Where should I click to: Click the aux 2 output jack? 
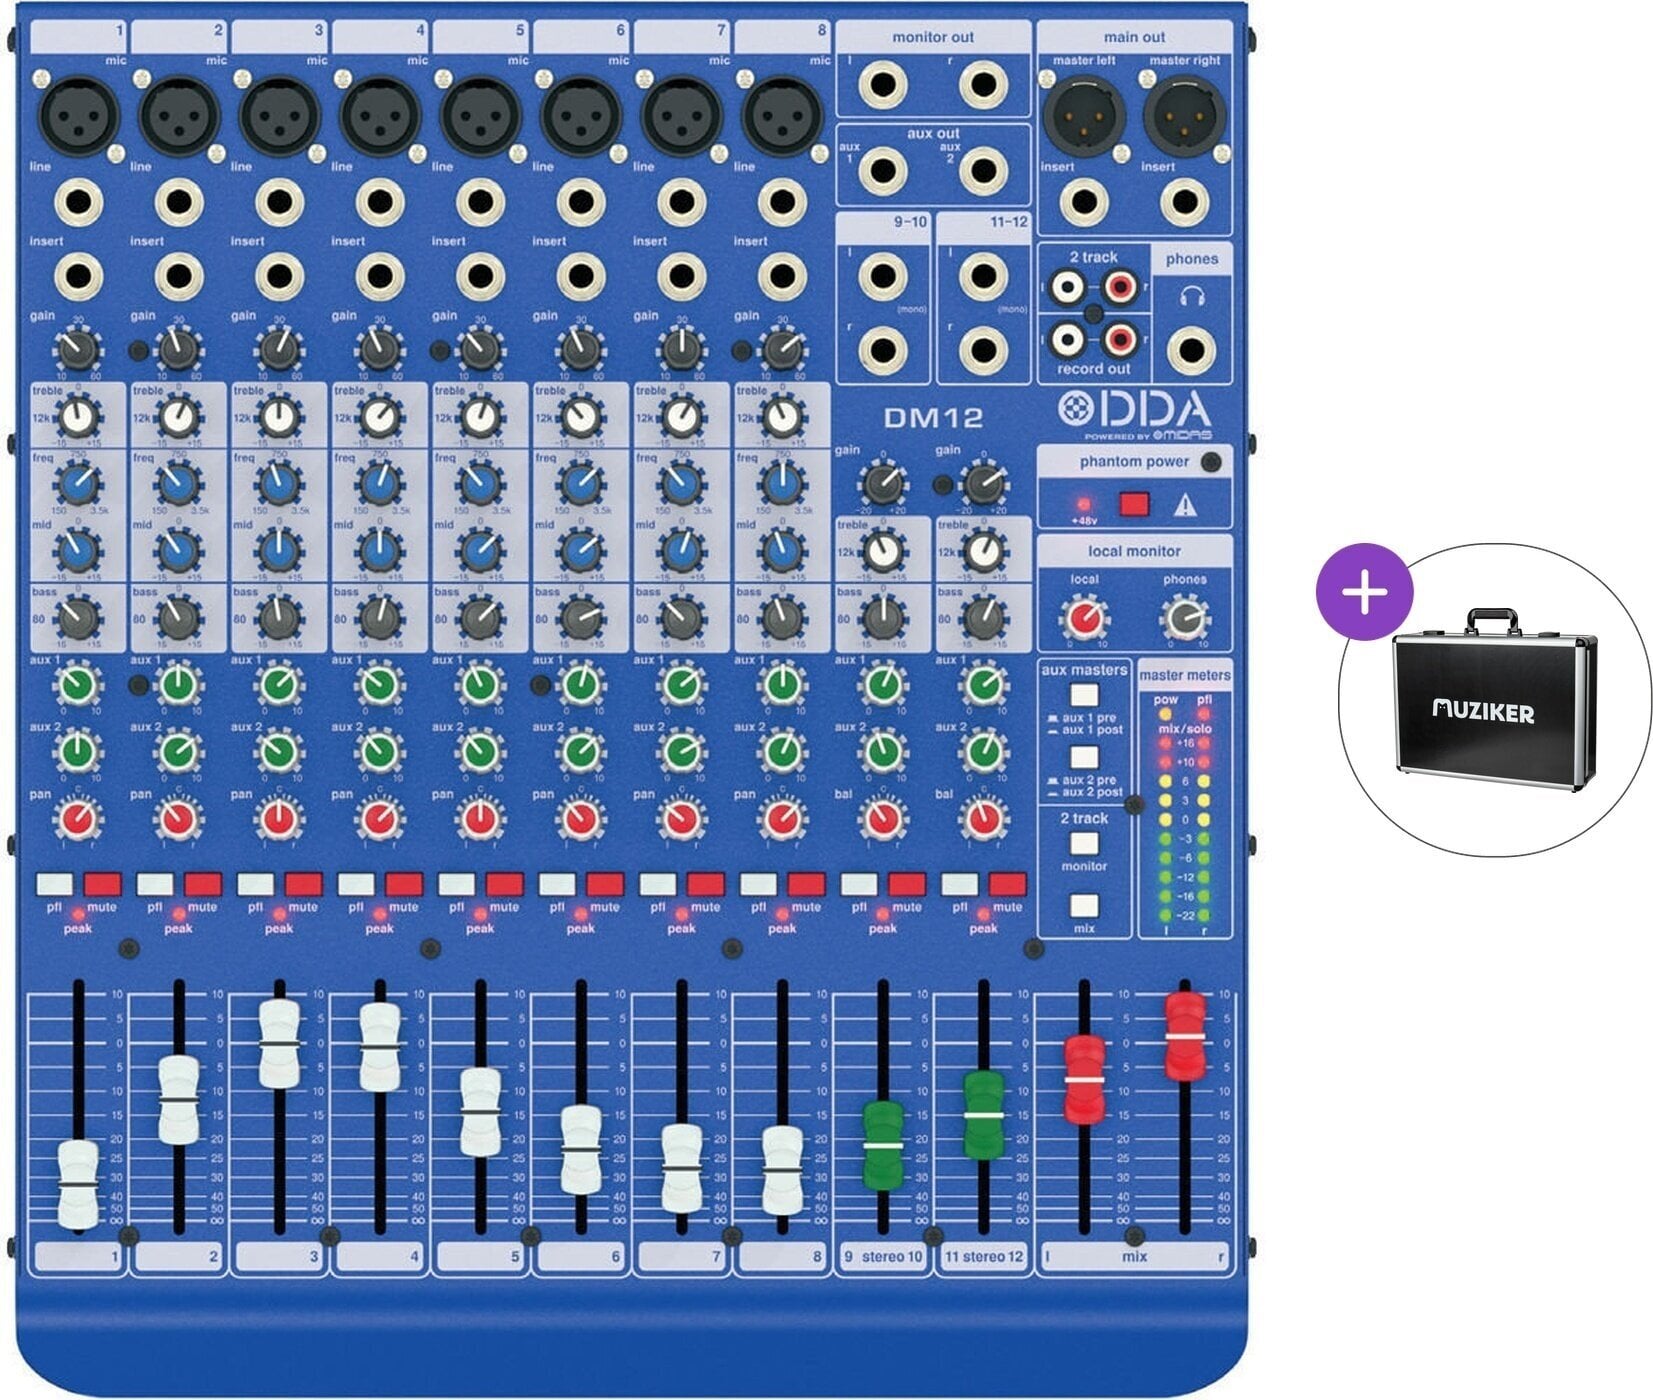(x=983, y=170)
